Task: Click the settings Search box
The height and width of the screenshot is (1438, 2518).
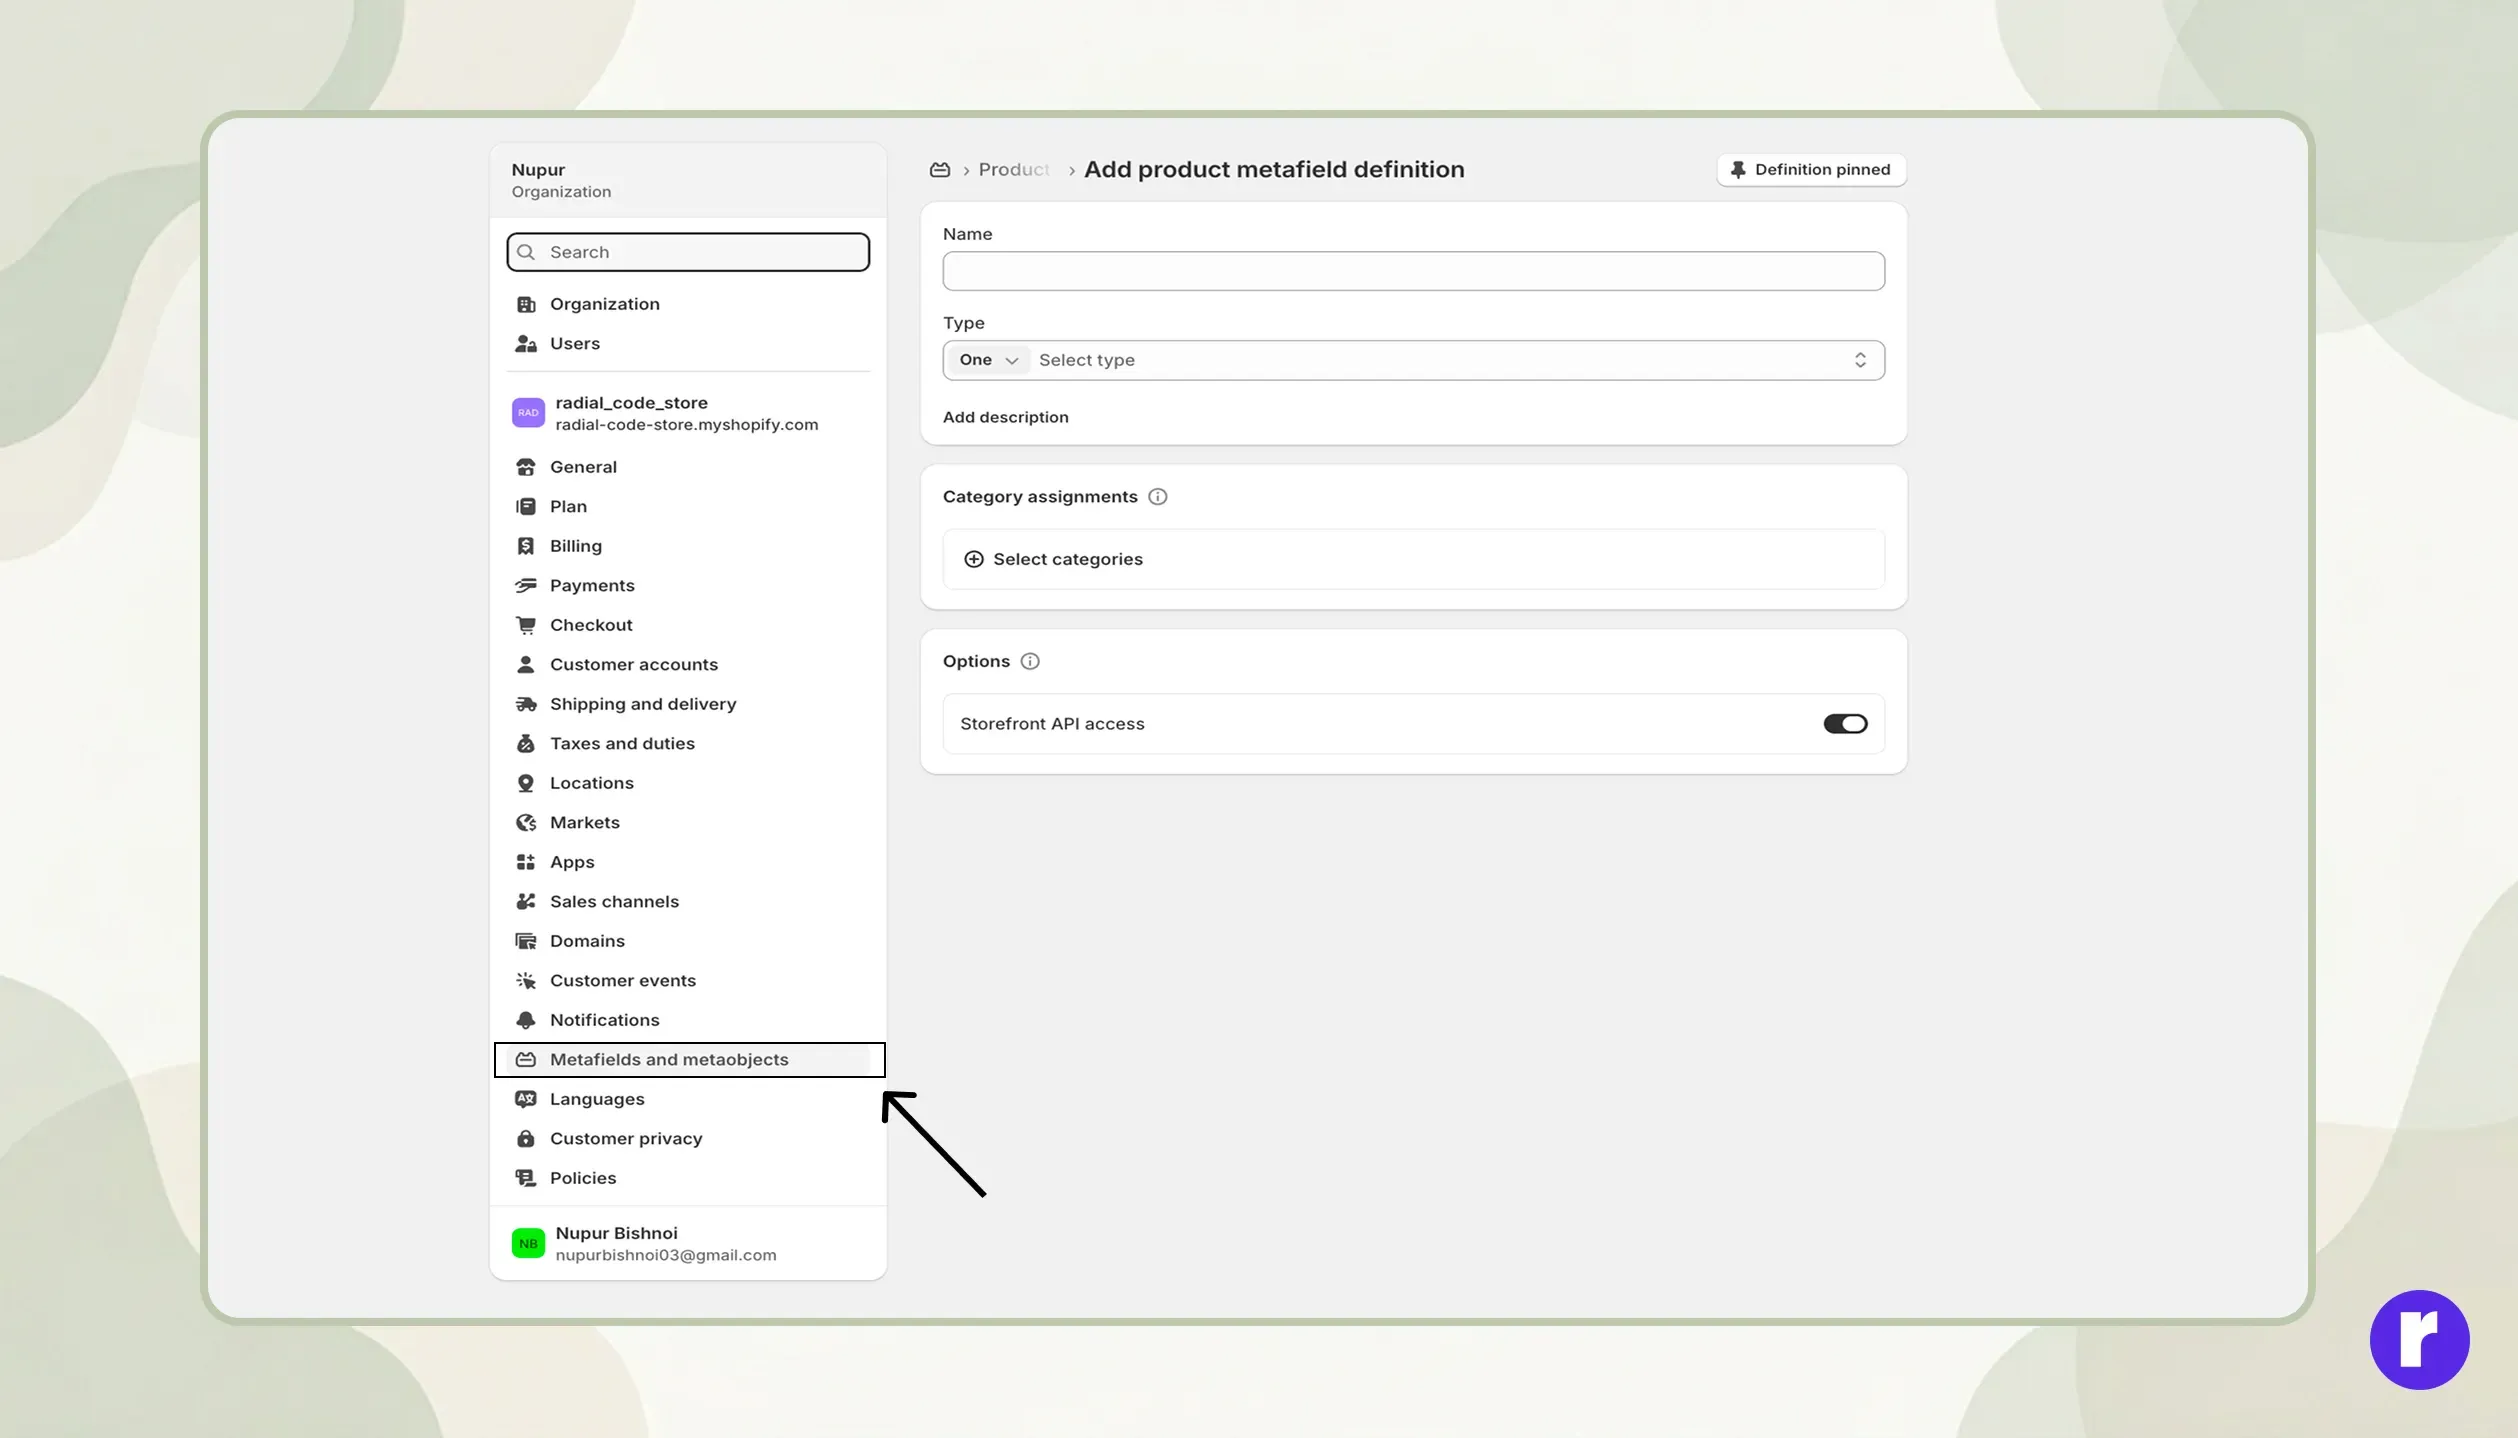Action: [x=688, y=252]
